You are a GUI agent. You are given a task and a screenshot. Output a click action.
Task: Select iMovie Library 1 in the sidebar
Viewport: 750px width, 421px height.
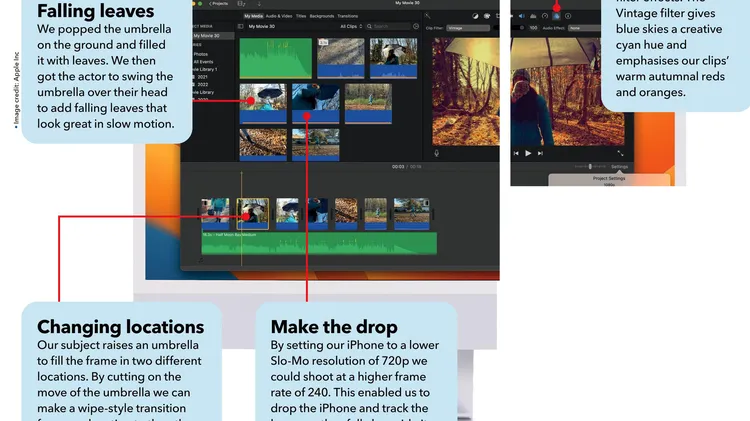pos(205,69)
